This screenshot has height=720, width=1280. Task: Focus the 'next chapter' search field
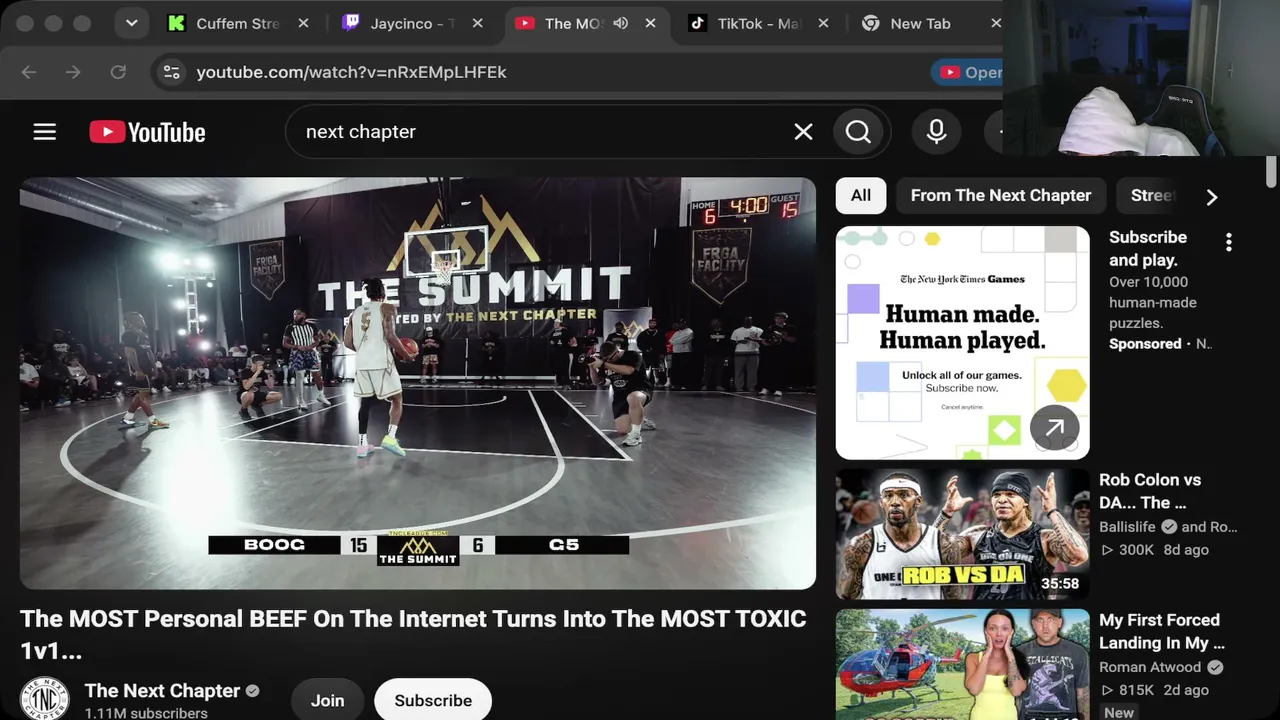pyautogui.click(x=540, y=132)
